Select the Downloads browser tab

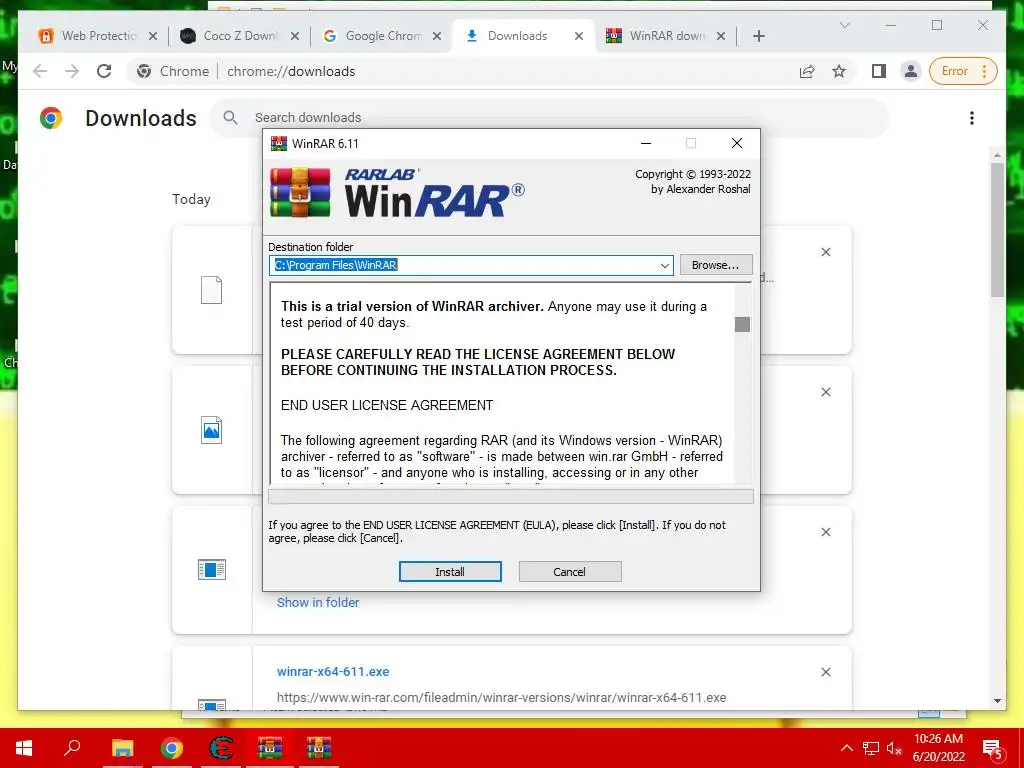coord(516,36)
